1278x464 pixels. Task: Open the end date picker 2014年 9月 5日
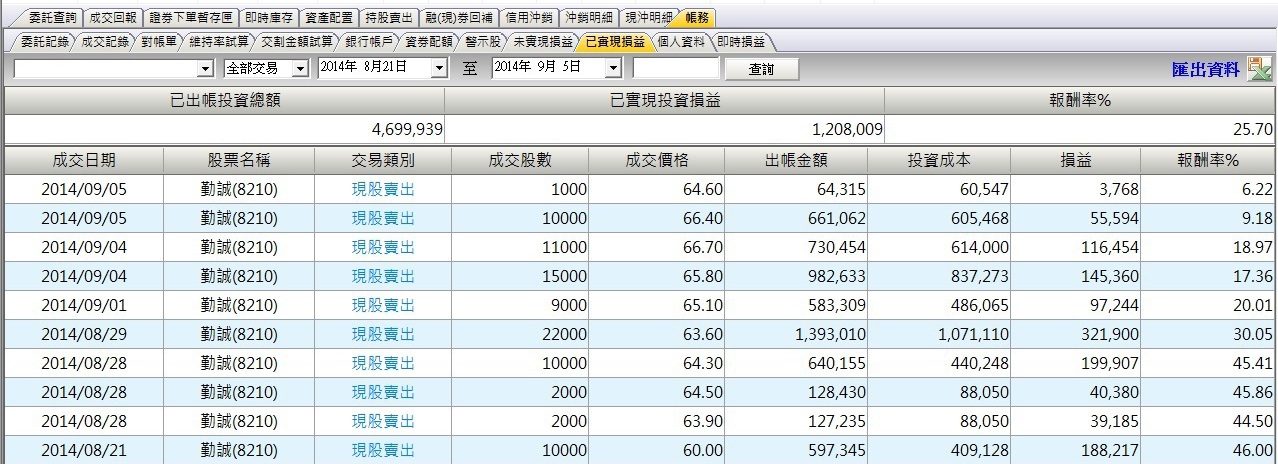coord(613,68)
